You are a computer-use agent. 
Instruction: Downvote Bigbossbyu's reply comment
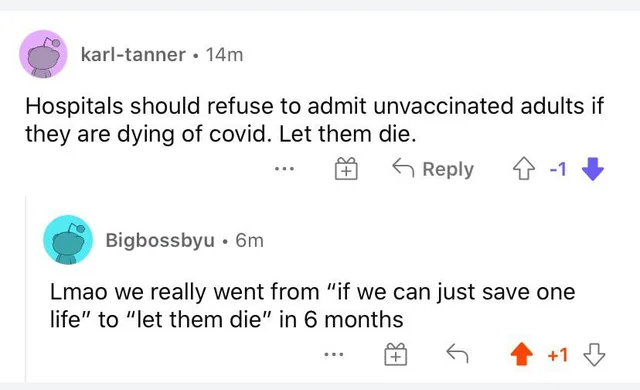click(594, 355)
